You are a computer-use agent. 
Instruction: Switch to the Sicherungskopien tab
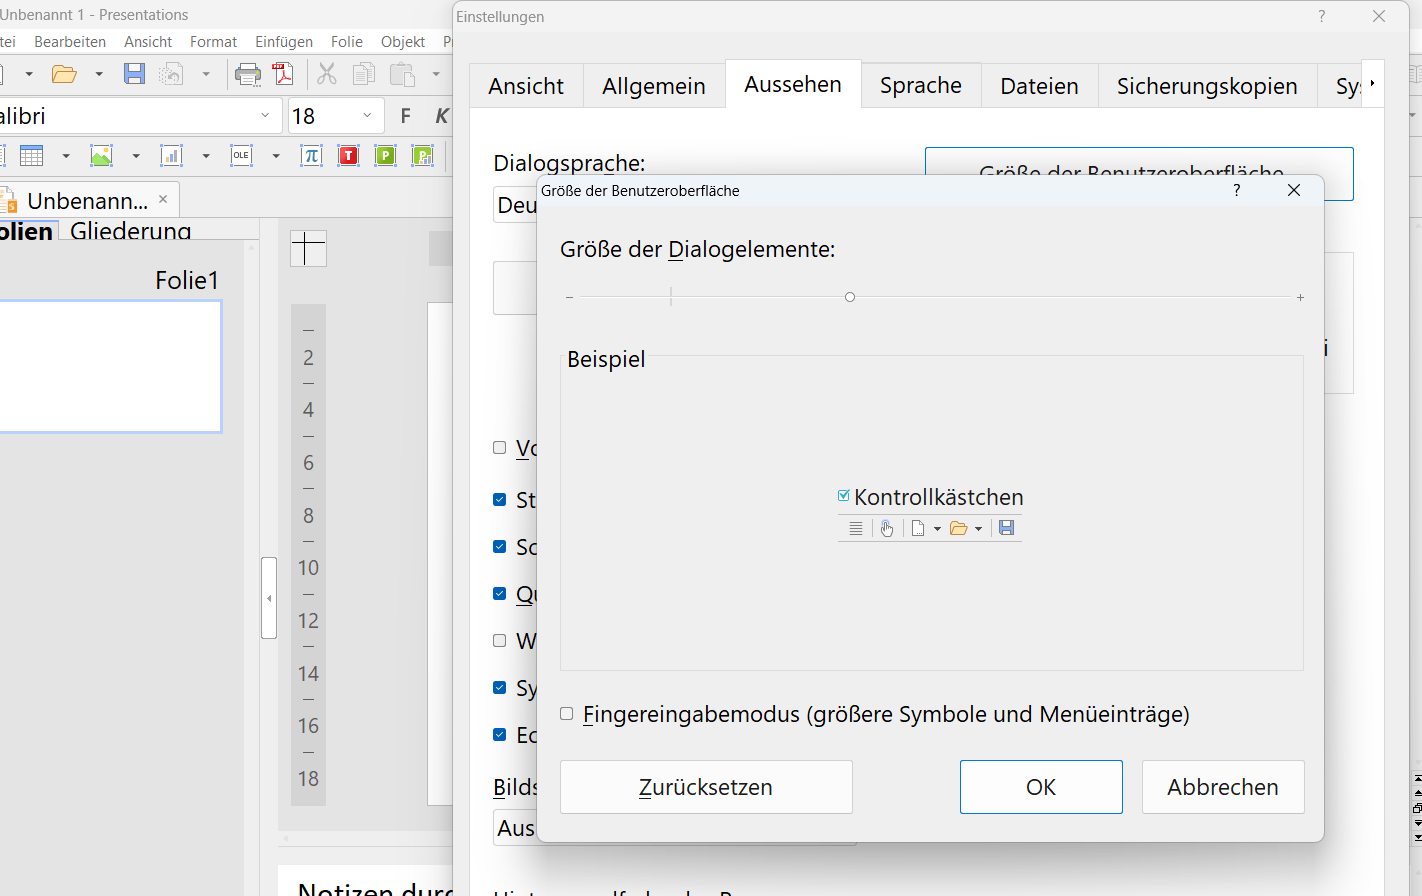coord(1207,86)
